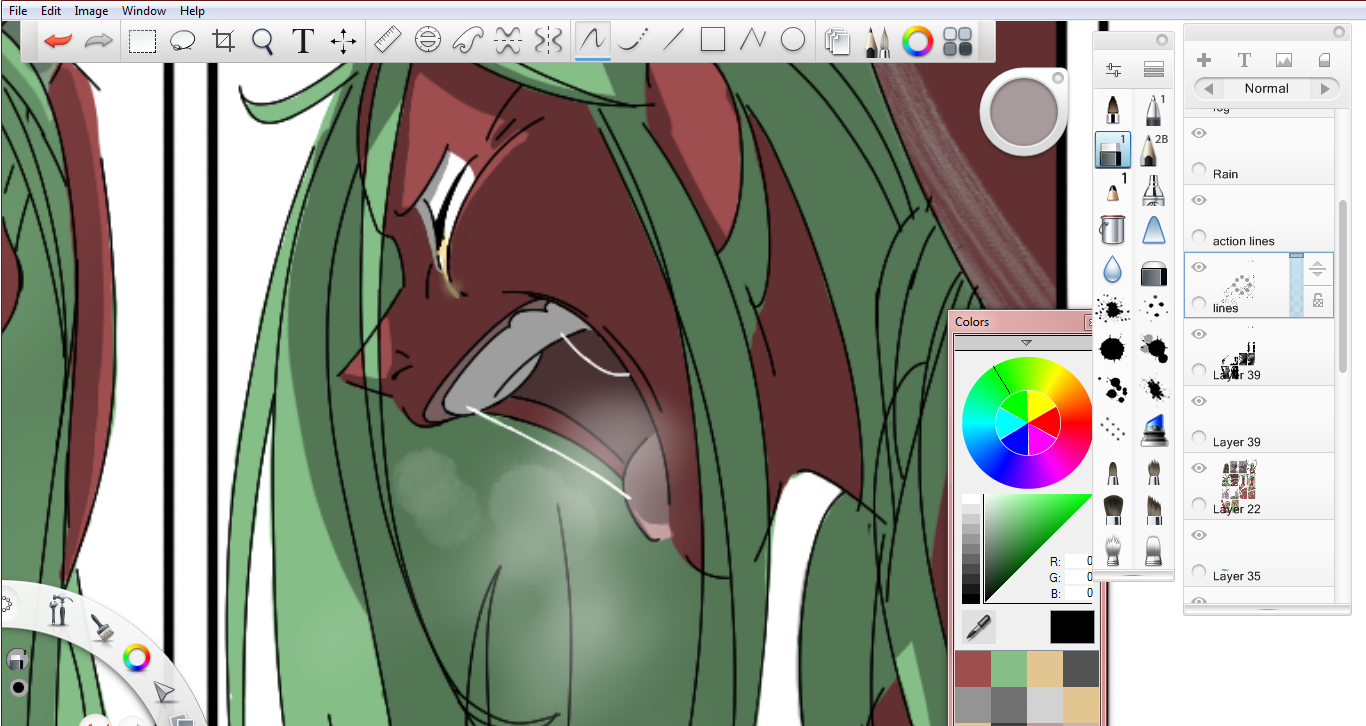
Task: Hide Layer 22 with eye icon
Action: [x=1199, y=468]
